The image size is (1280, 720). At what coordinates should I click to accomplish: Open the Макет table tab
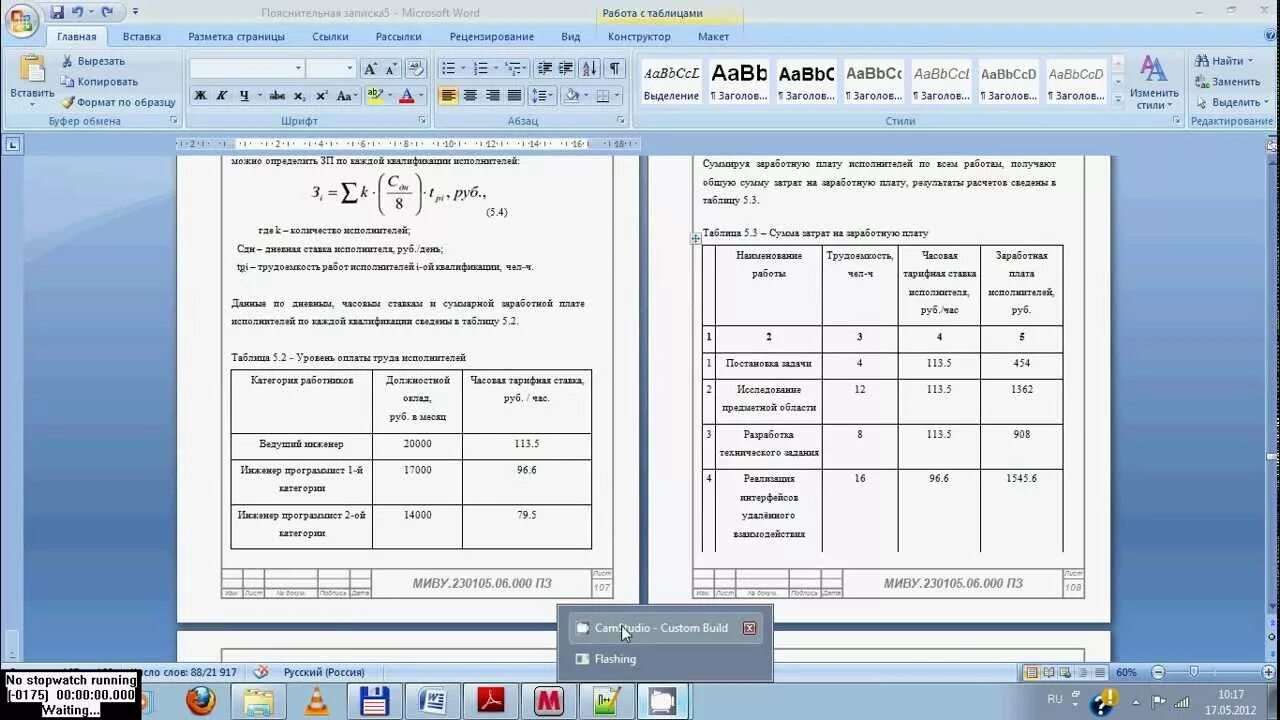coord(713,37)
